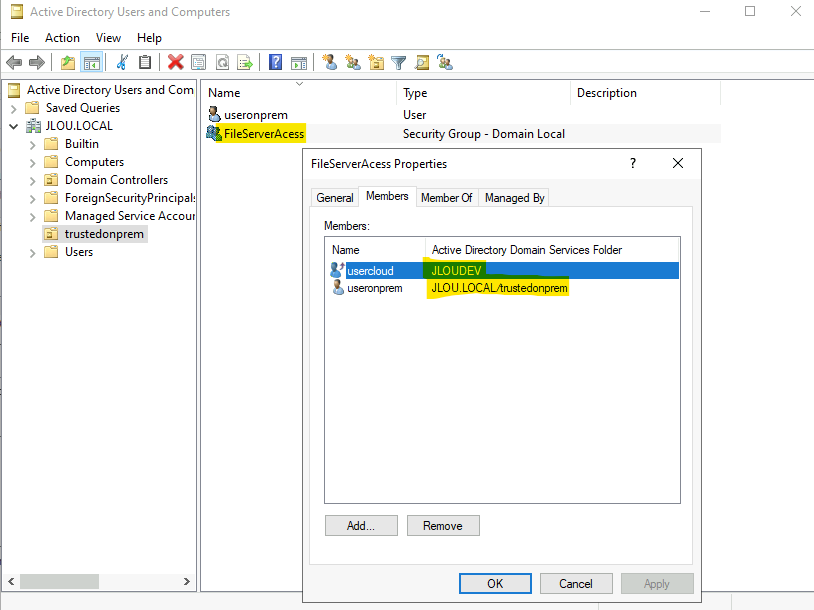The height and width of the screenshot is (610, 814).
Task: Click the Back arrow in the toolbar
Action: coord(14,63)
